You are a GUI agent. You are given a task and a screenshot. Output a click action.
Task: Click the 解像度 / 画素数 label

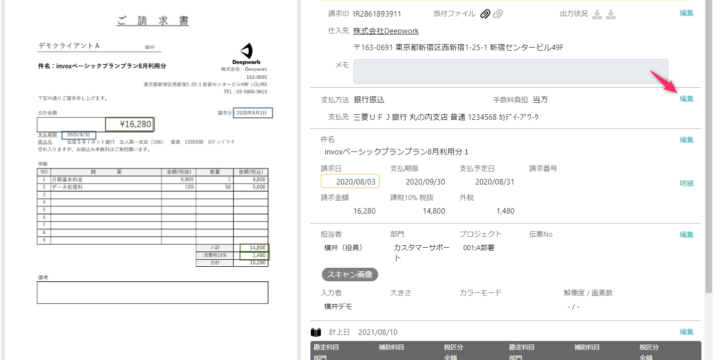pyautogui.click(x=588, y=292)
